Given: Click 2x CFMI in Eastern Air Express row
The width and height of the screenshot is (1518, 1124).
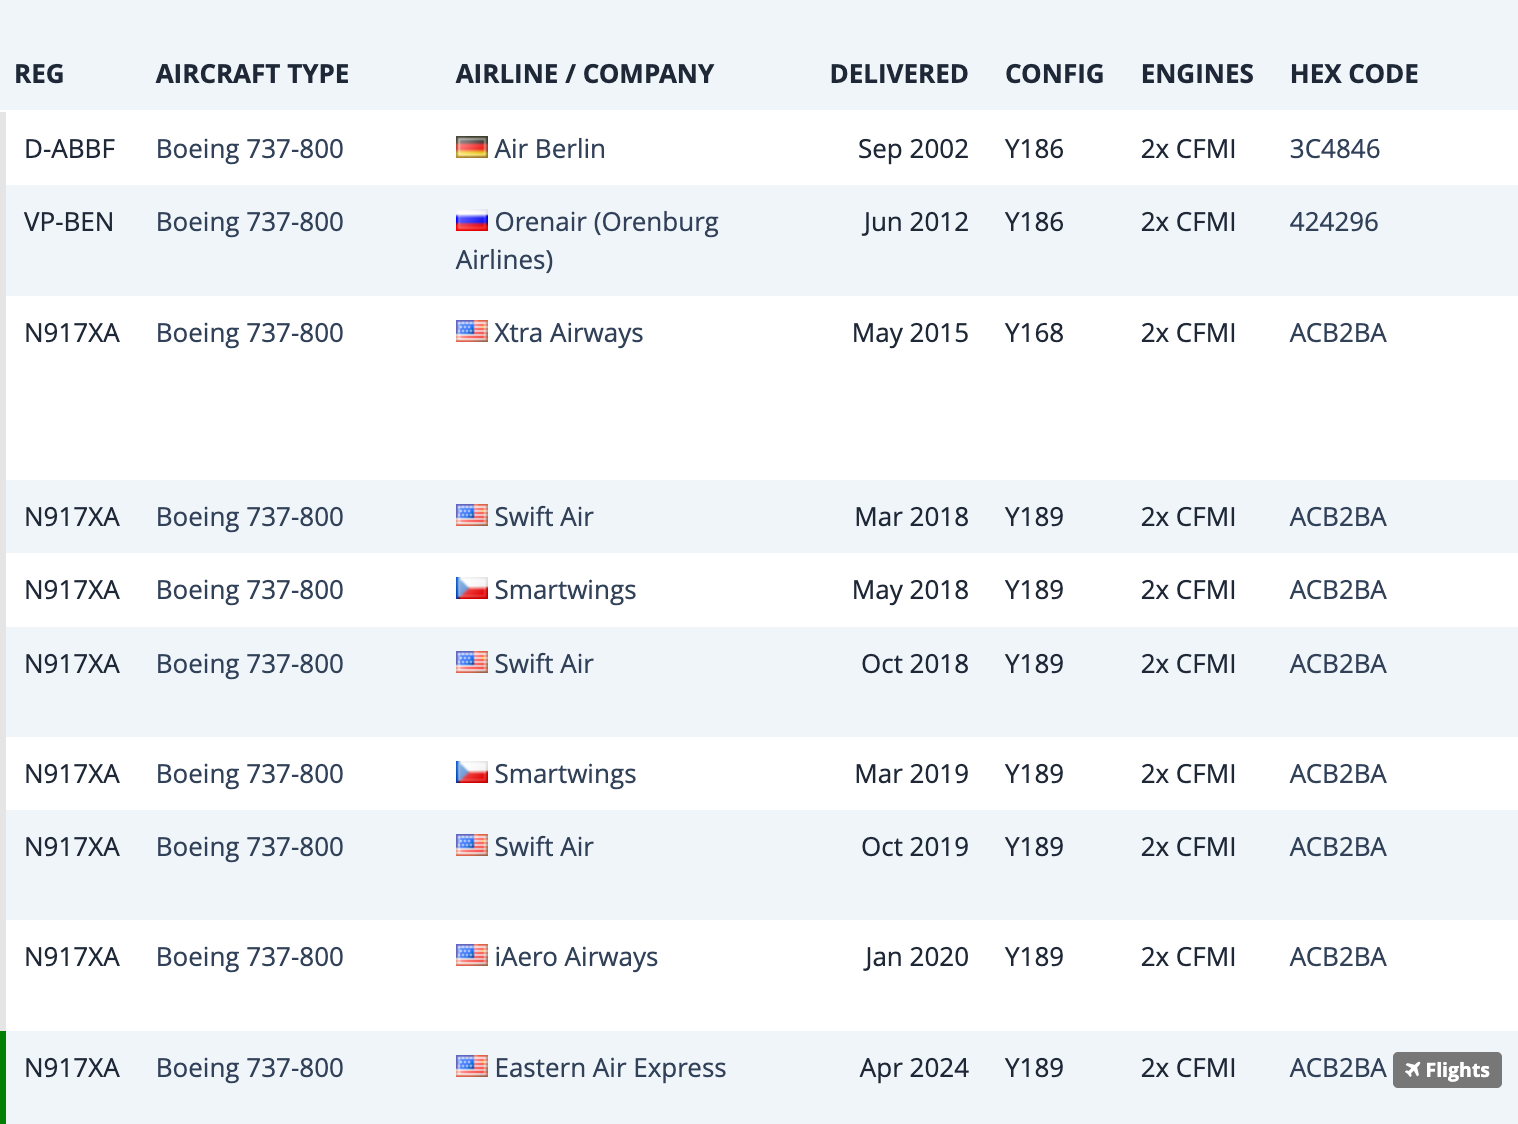Looking at the screenshot, I should point(1188,1068).
